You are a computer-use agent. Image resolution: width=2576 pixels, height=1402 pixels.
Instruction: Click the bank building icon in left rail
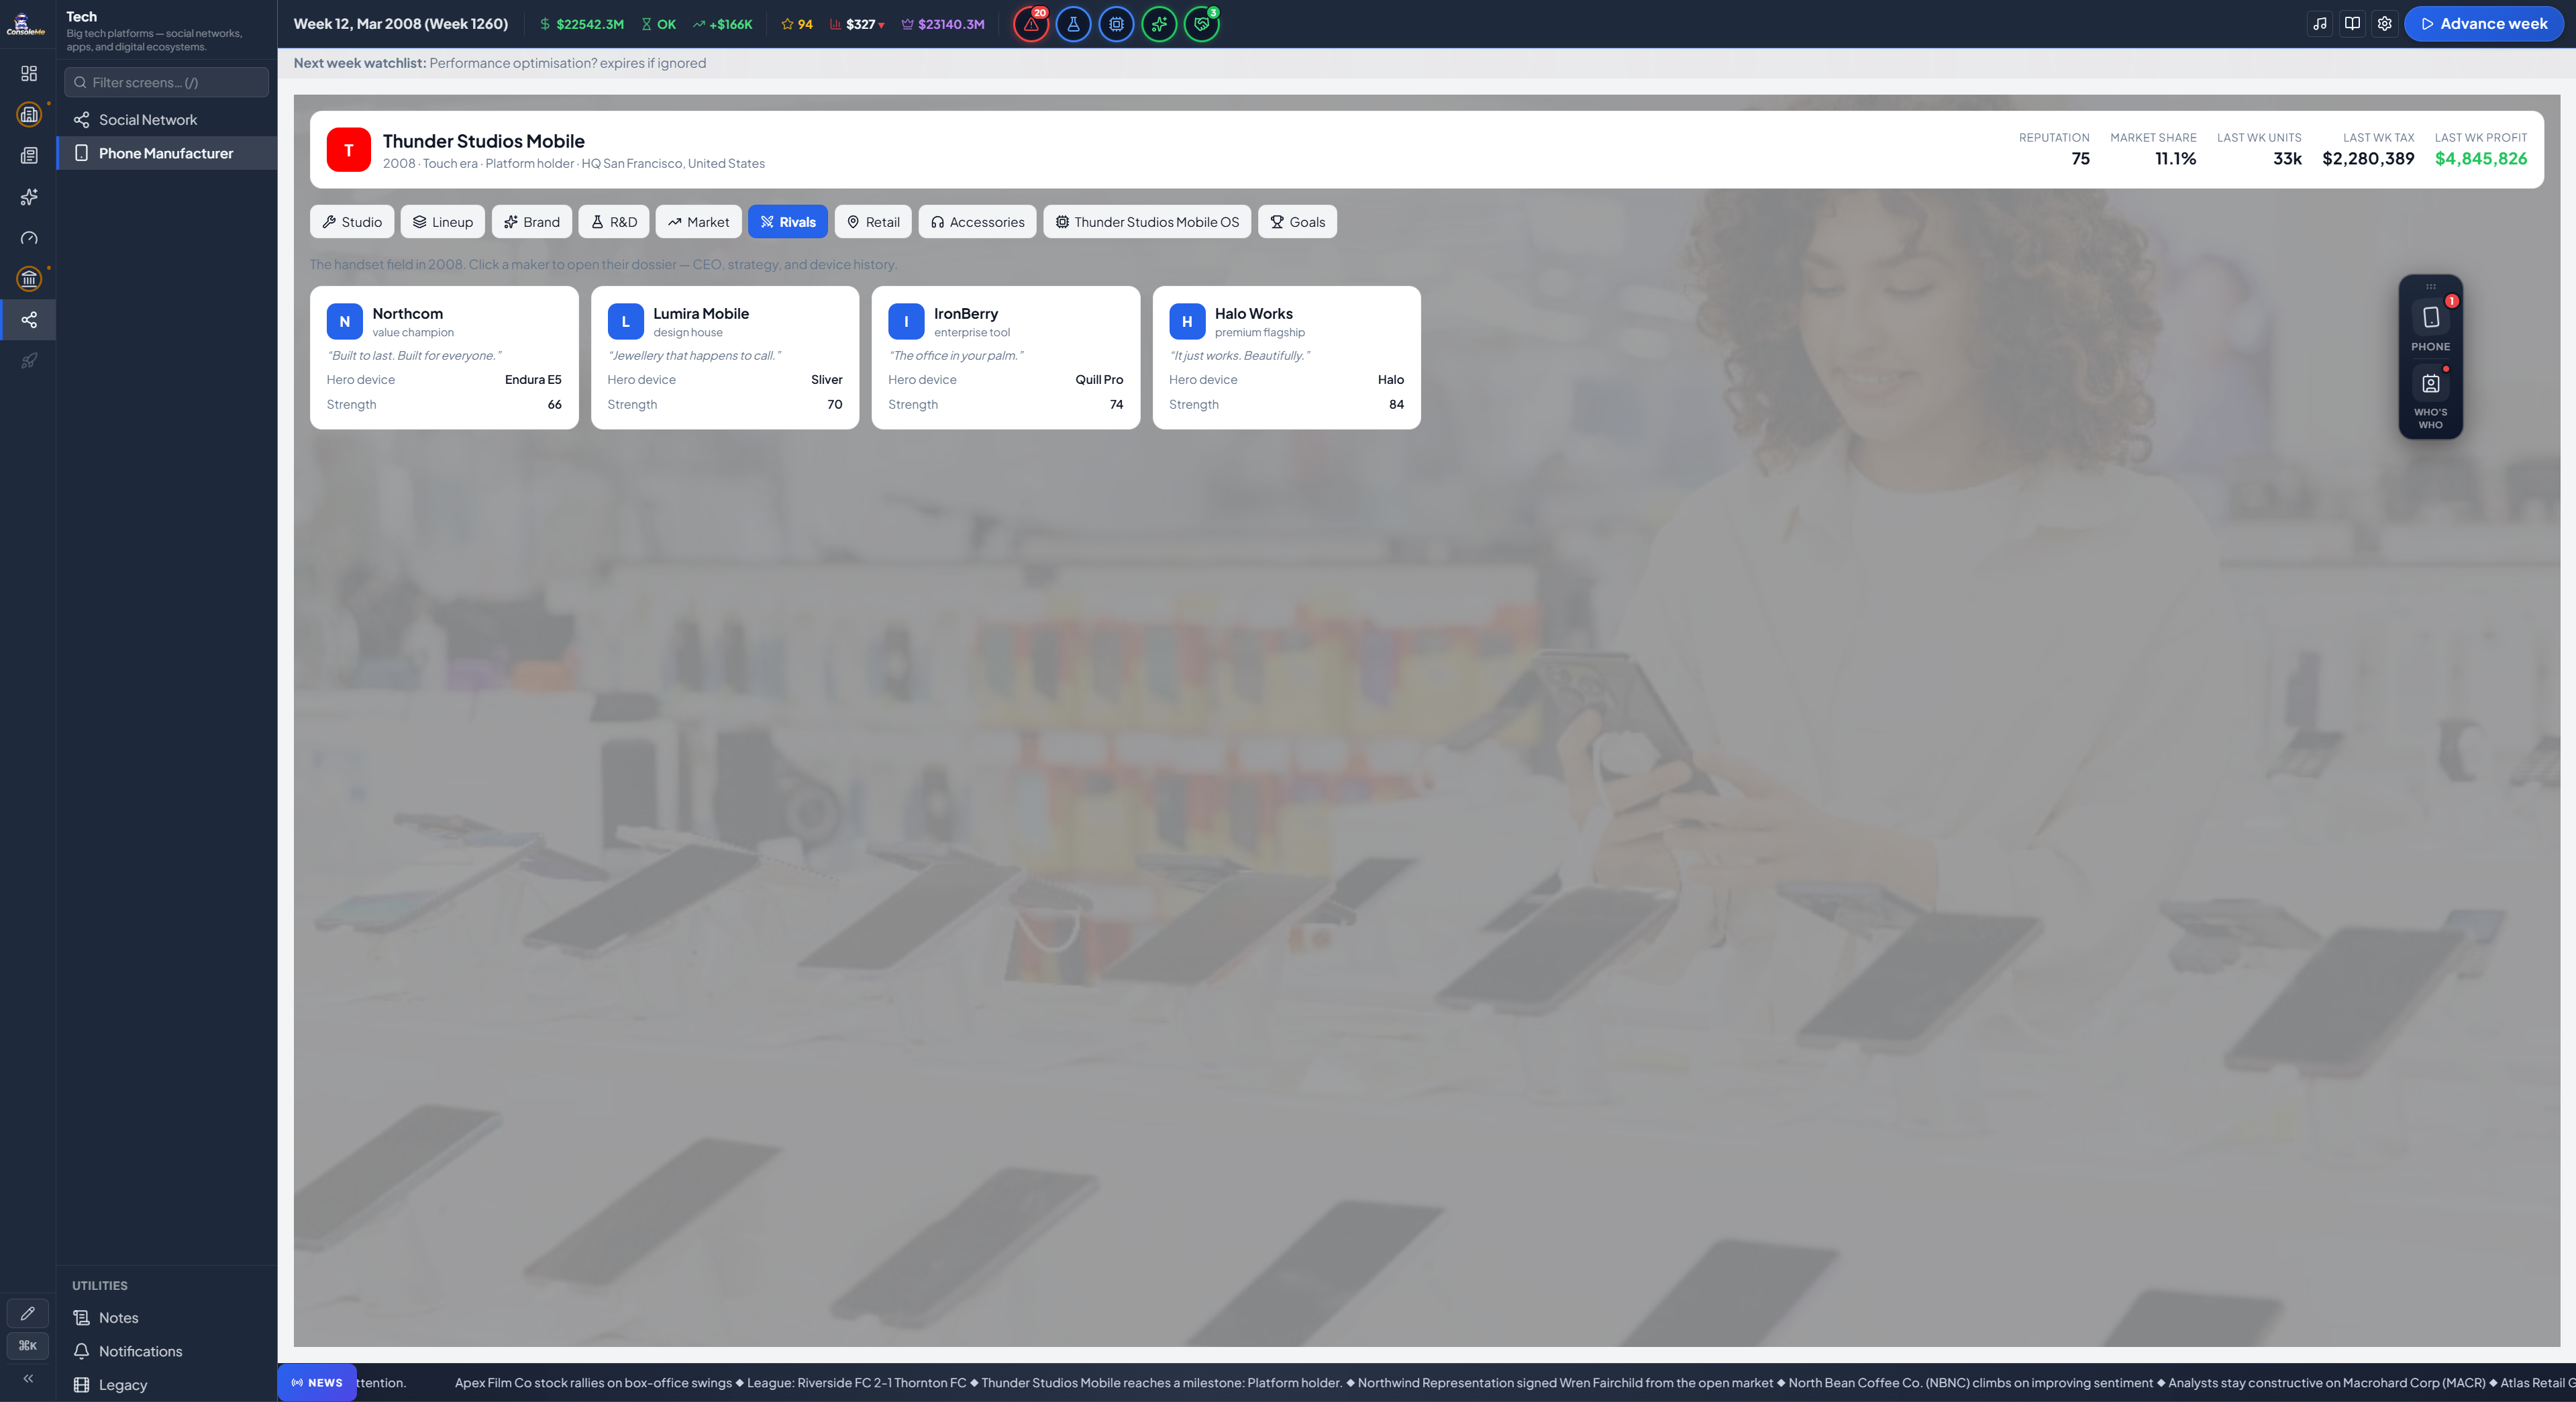(x=29, y=279)
